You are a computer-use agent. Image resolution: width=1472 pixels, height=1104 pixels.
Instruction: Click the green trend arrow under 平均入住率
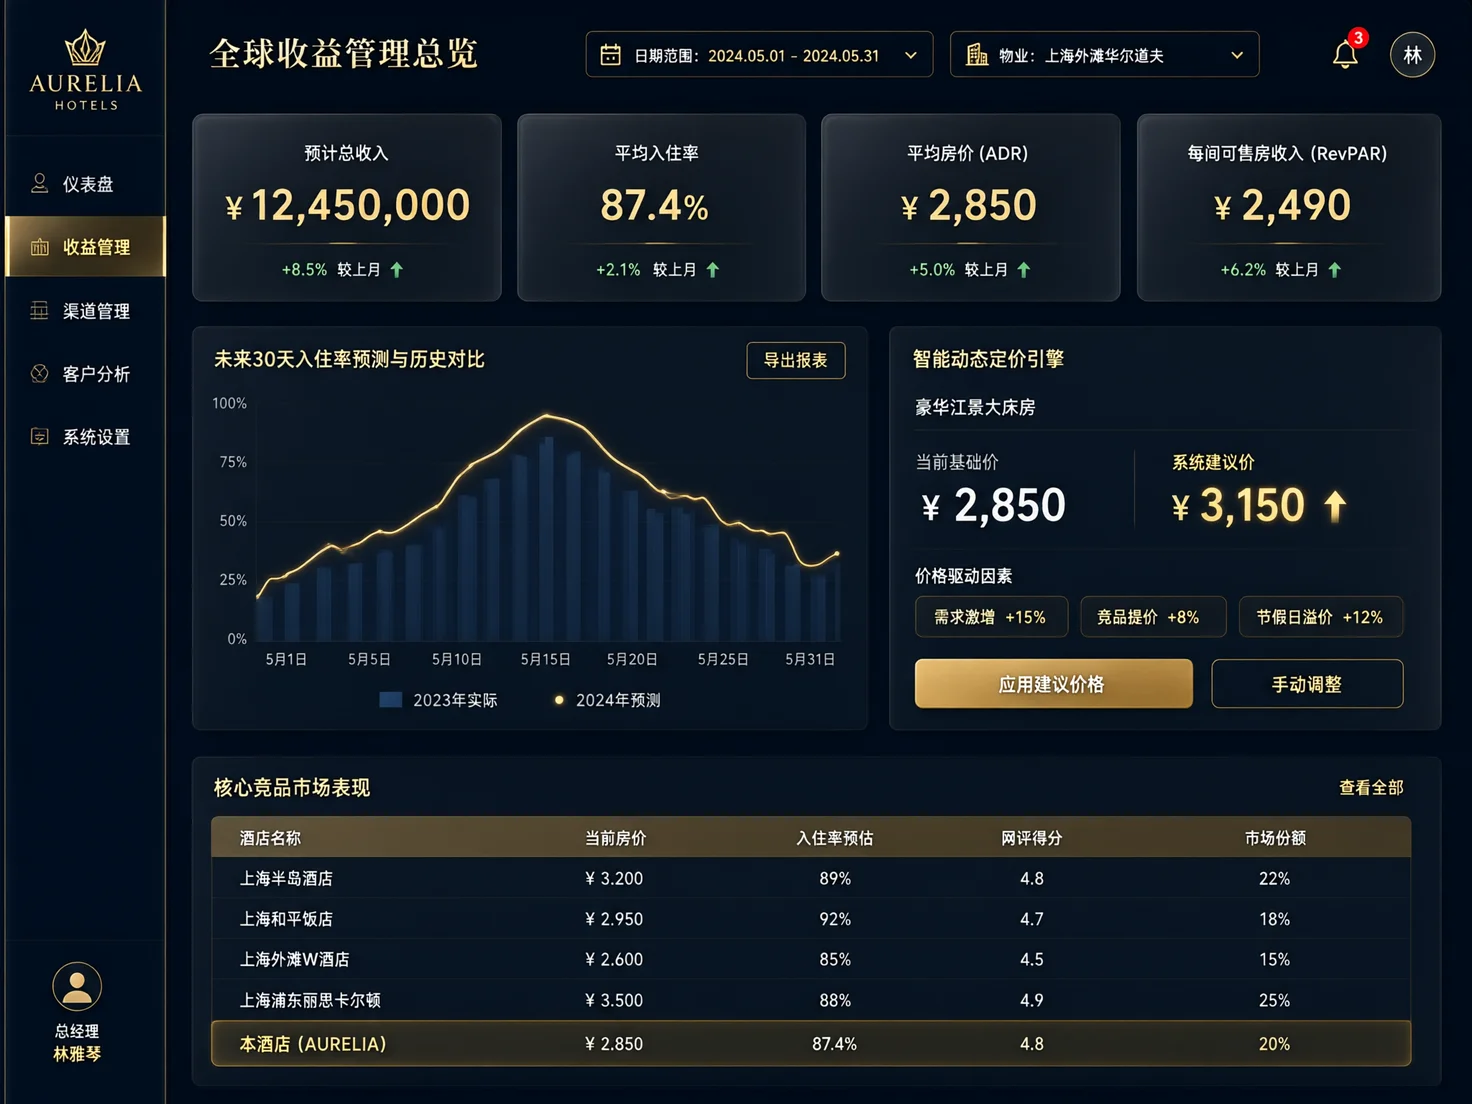713,270
